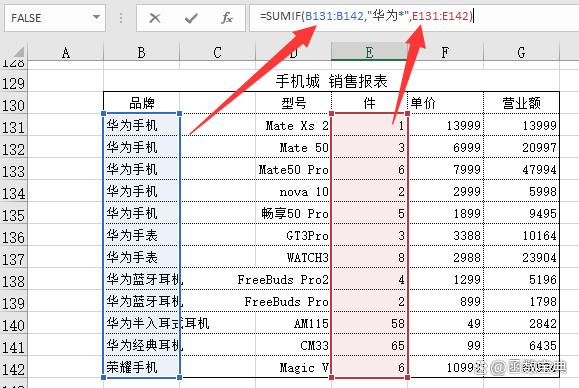Select the cell Mate 50

(294, 147)
